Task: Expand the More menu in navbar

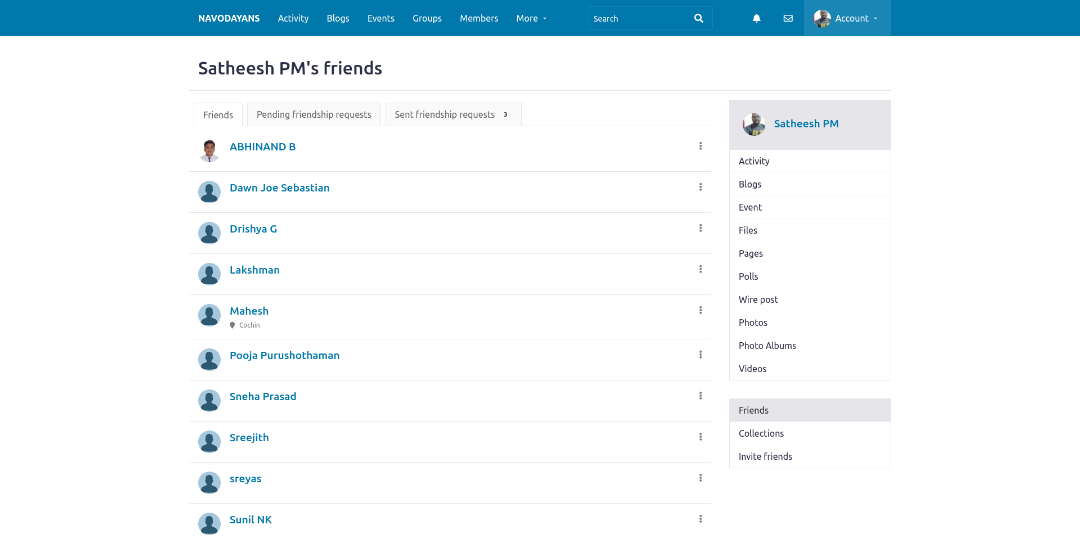Action: [531, 18]
